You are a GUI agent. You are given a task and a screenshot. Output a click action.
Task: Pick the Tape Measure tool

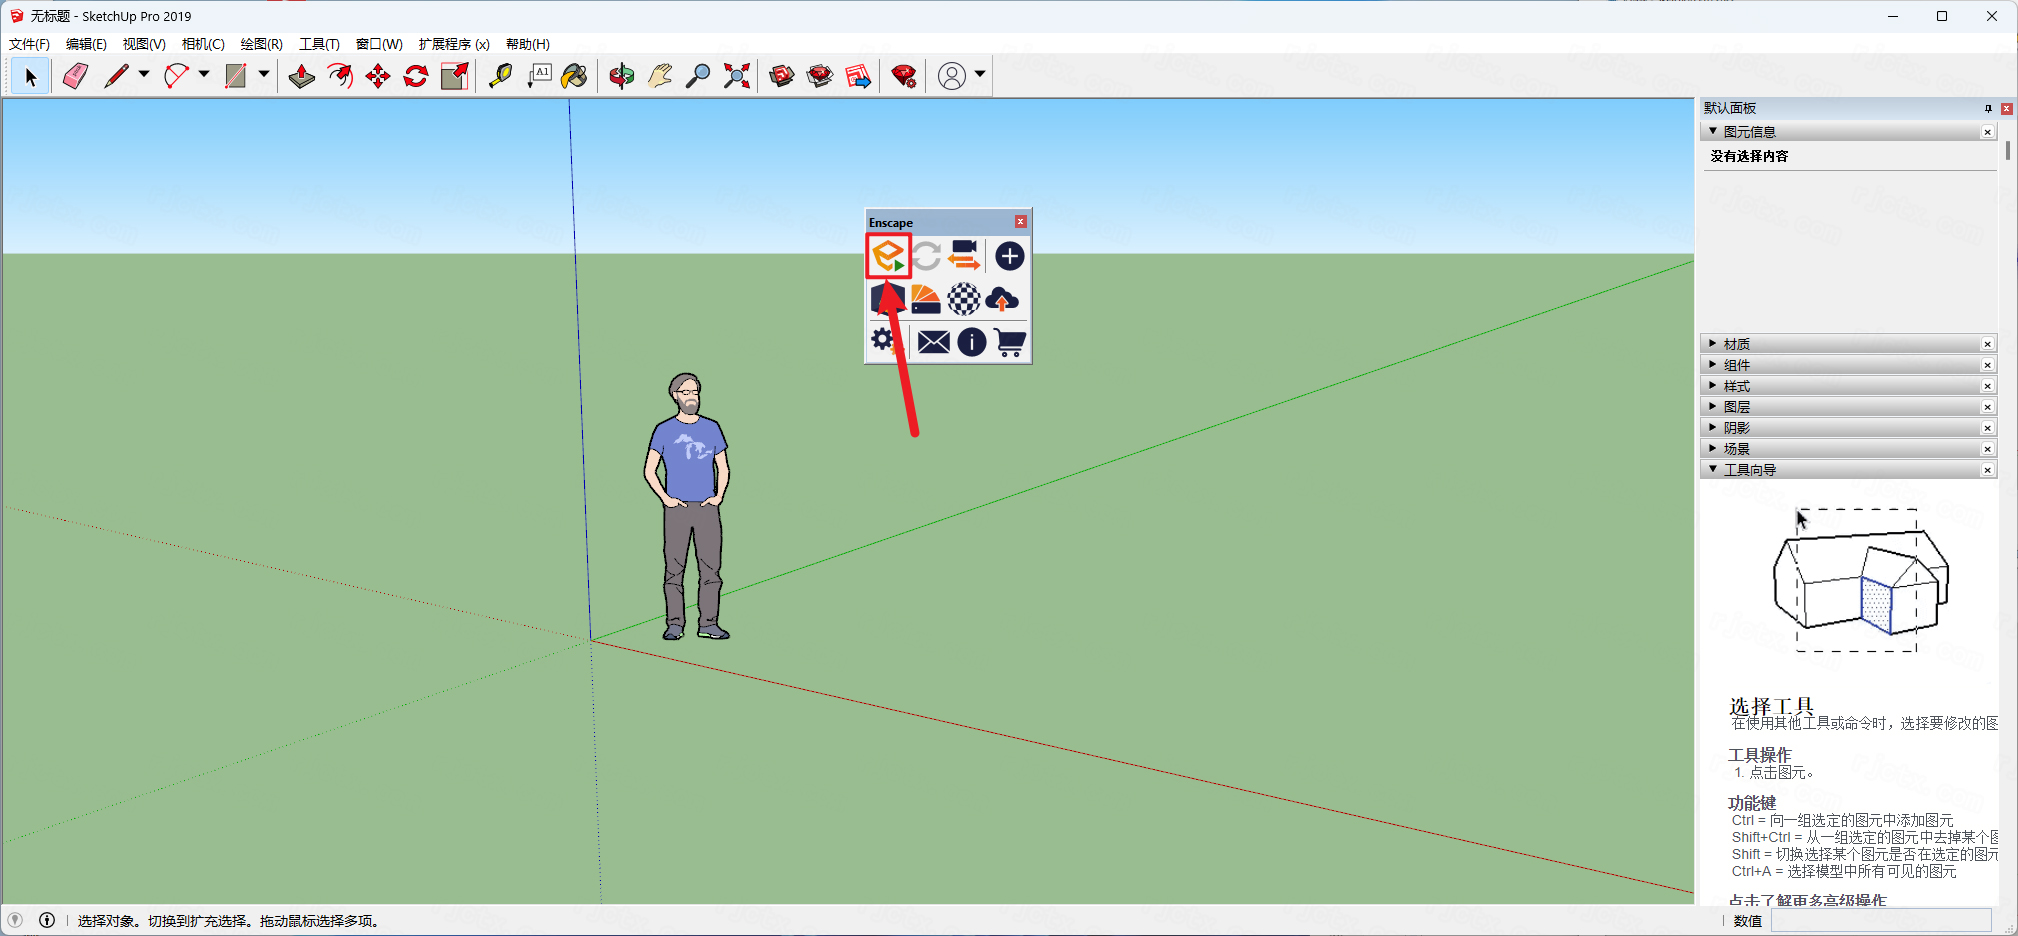500,76
